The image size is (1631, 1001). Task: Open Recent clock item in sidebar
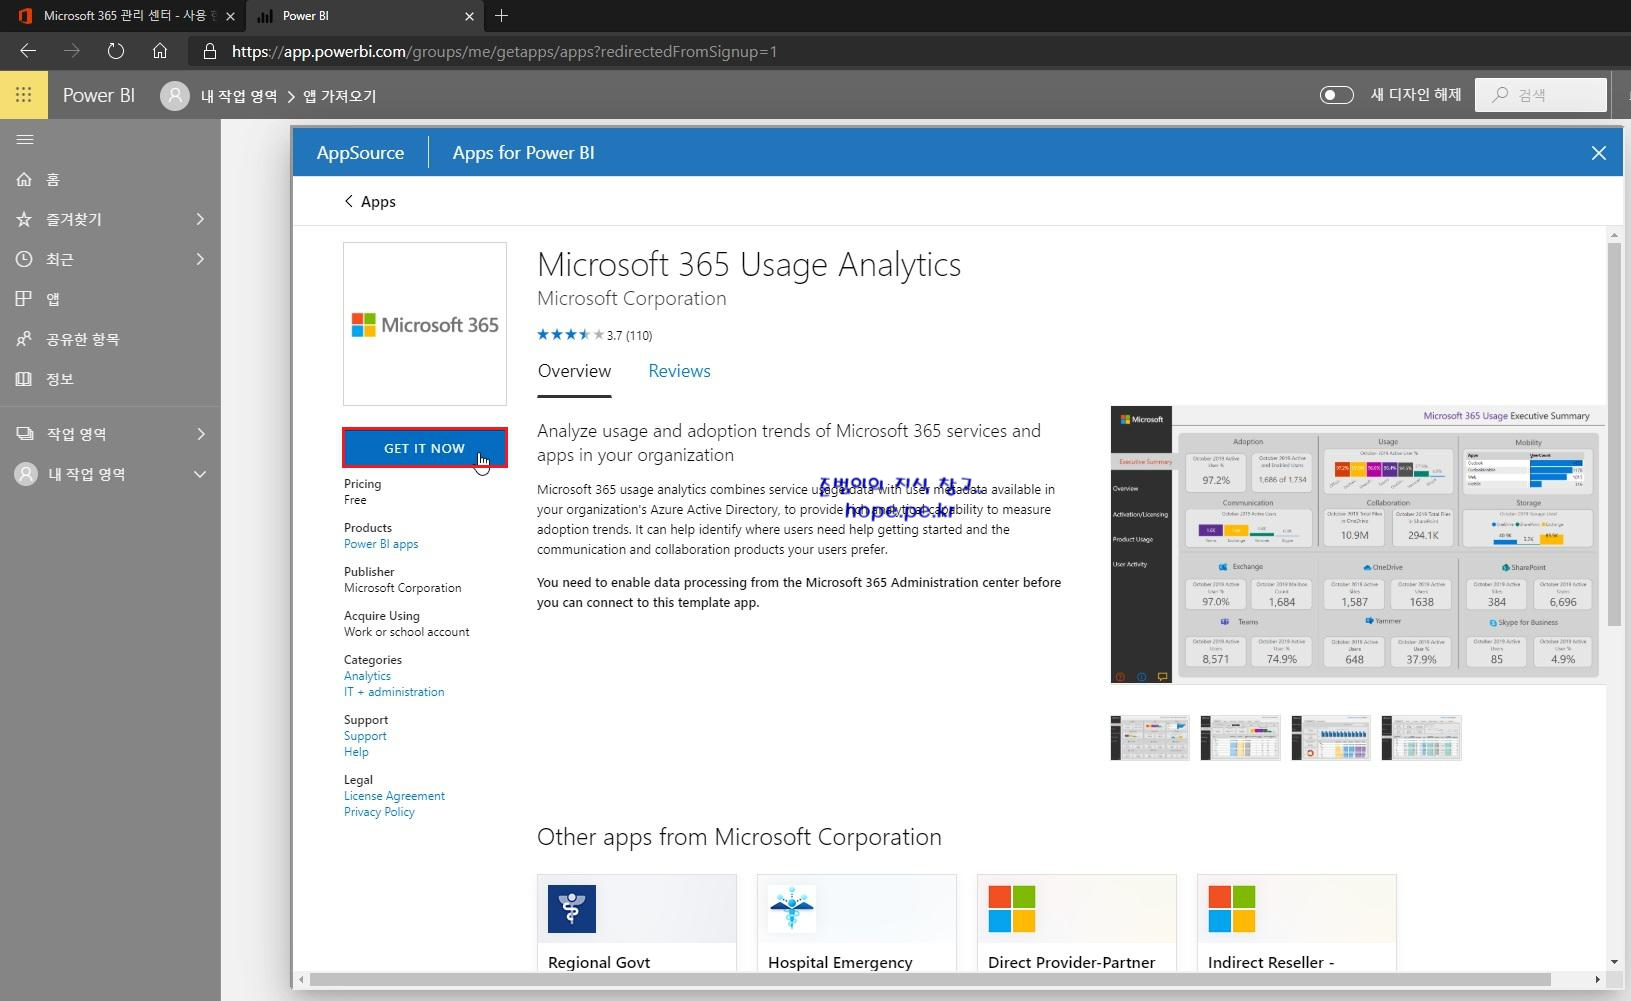24,259
